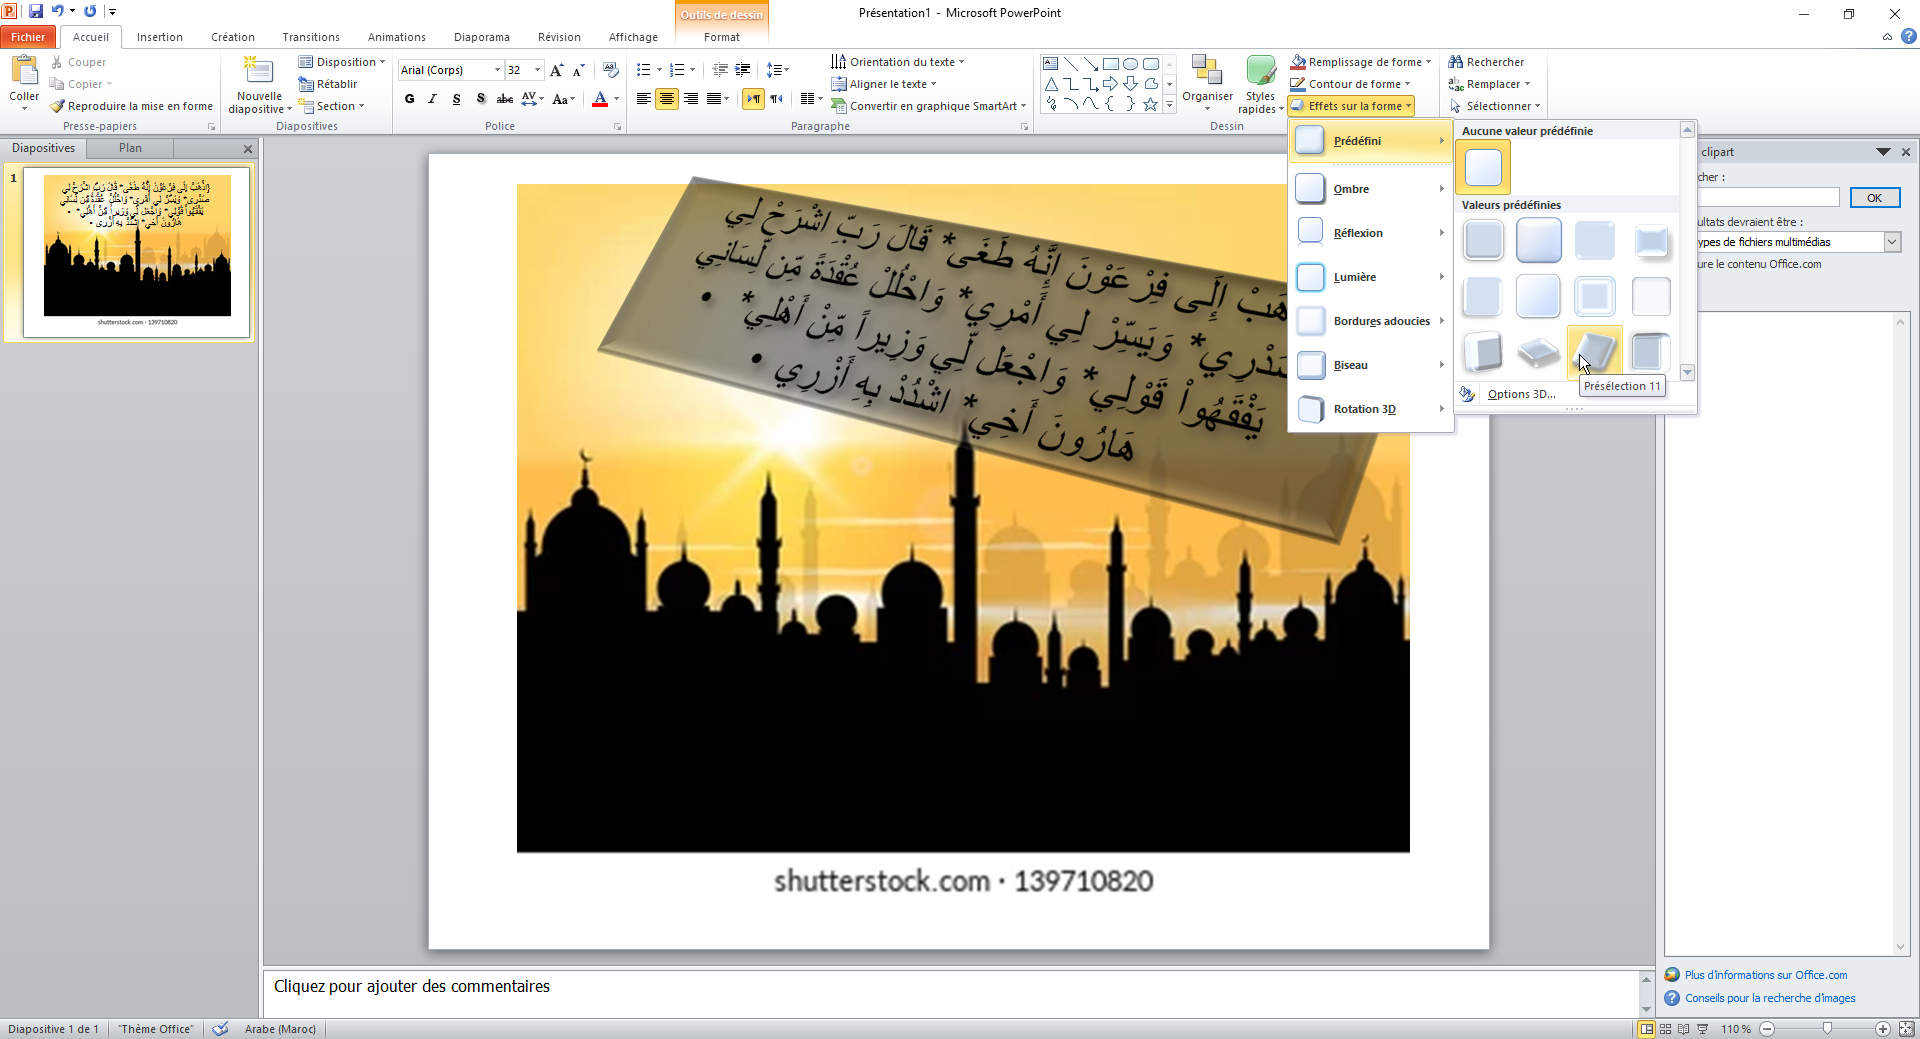The image size is (1920, 1039).
Task: Toggle bold G formatting
Action: pos(409,99)
